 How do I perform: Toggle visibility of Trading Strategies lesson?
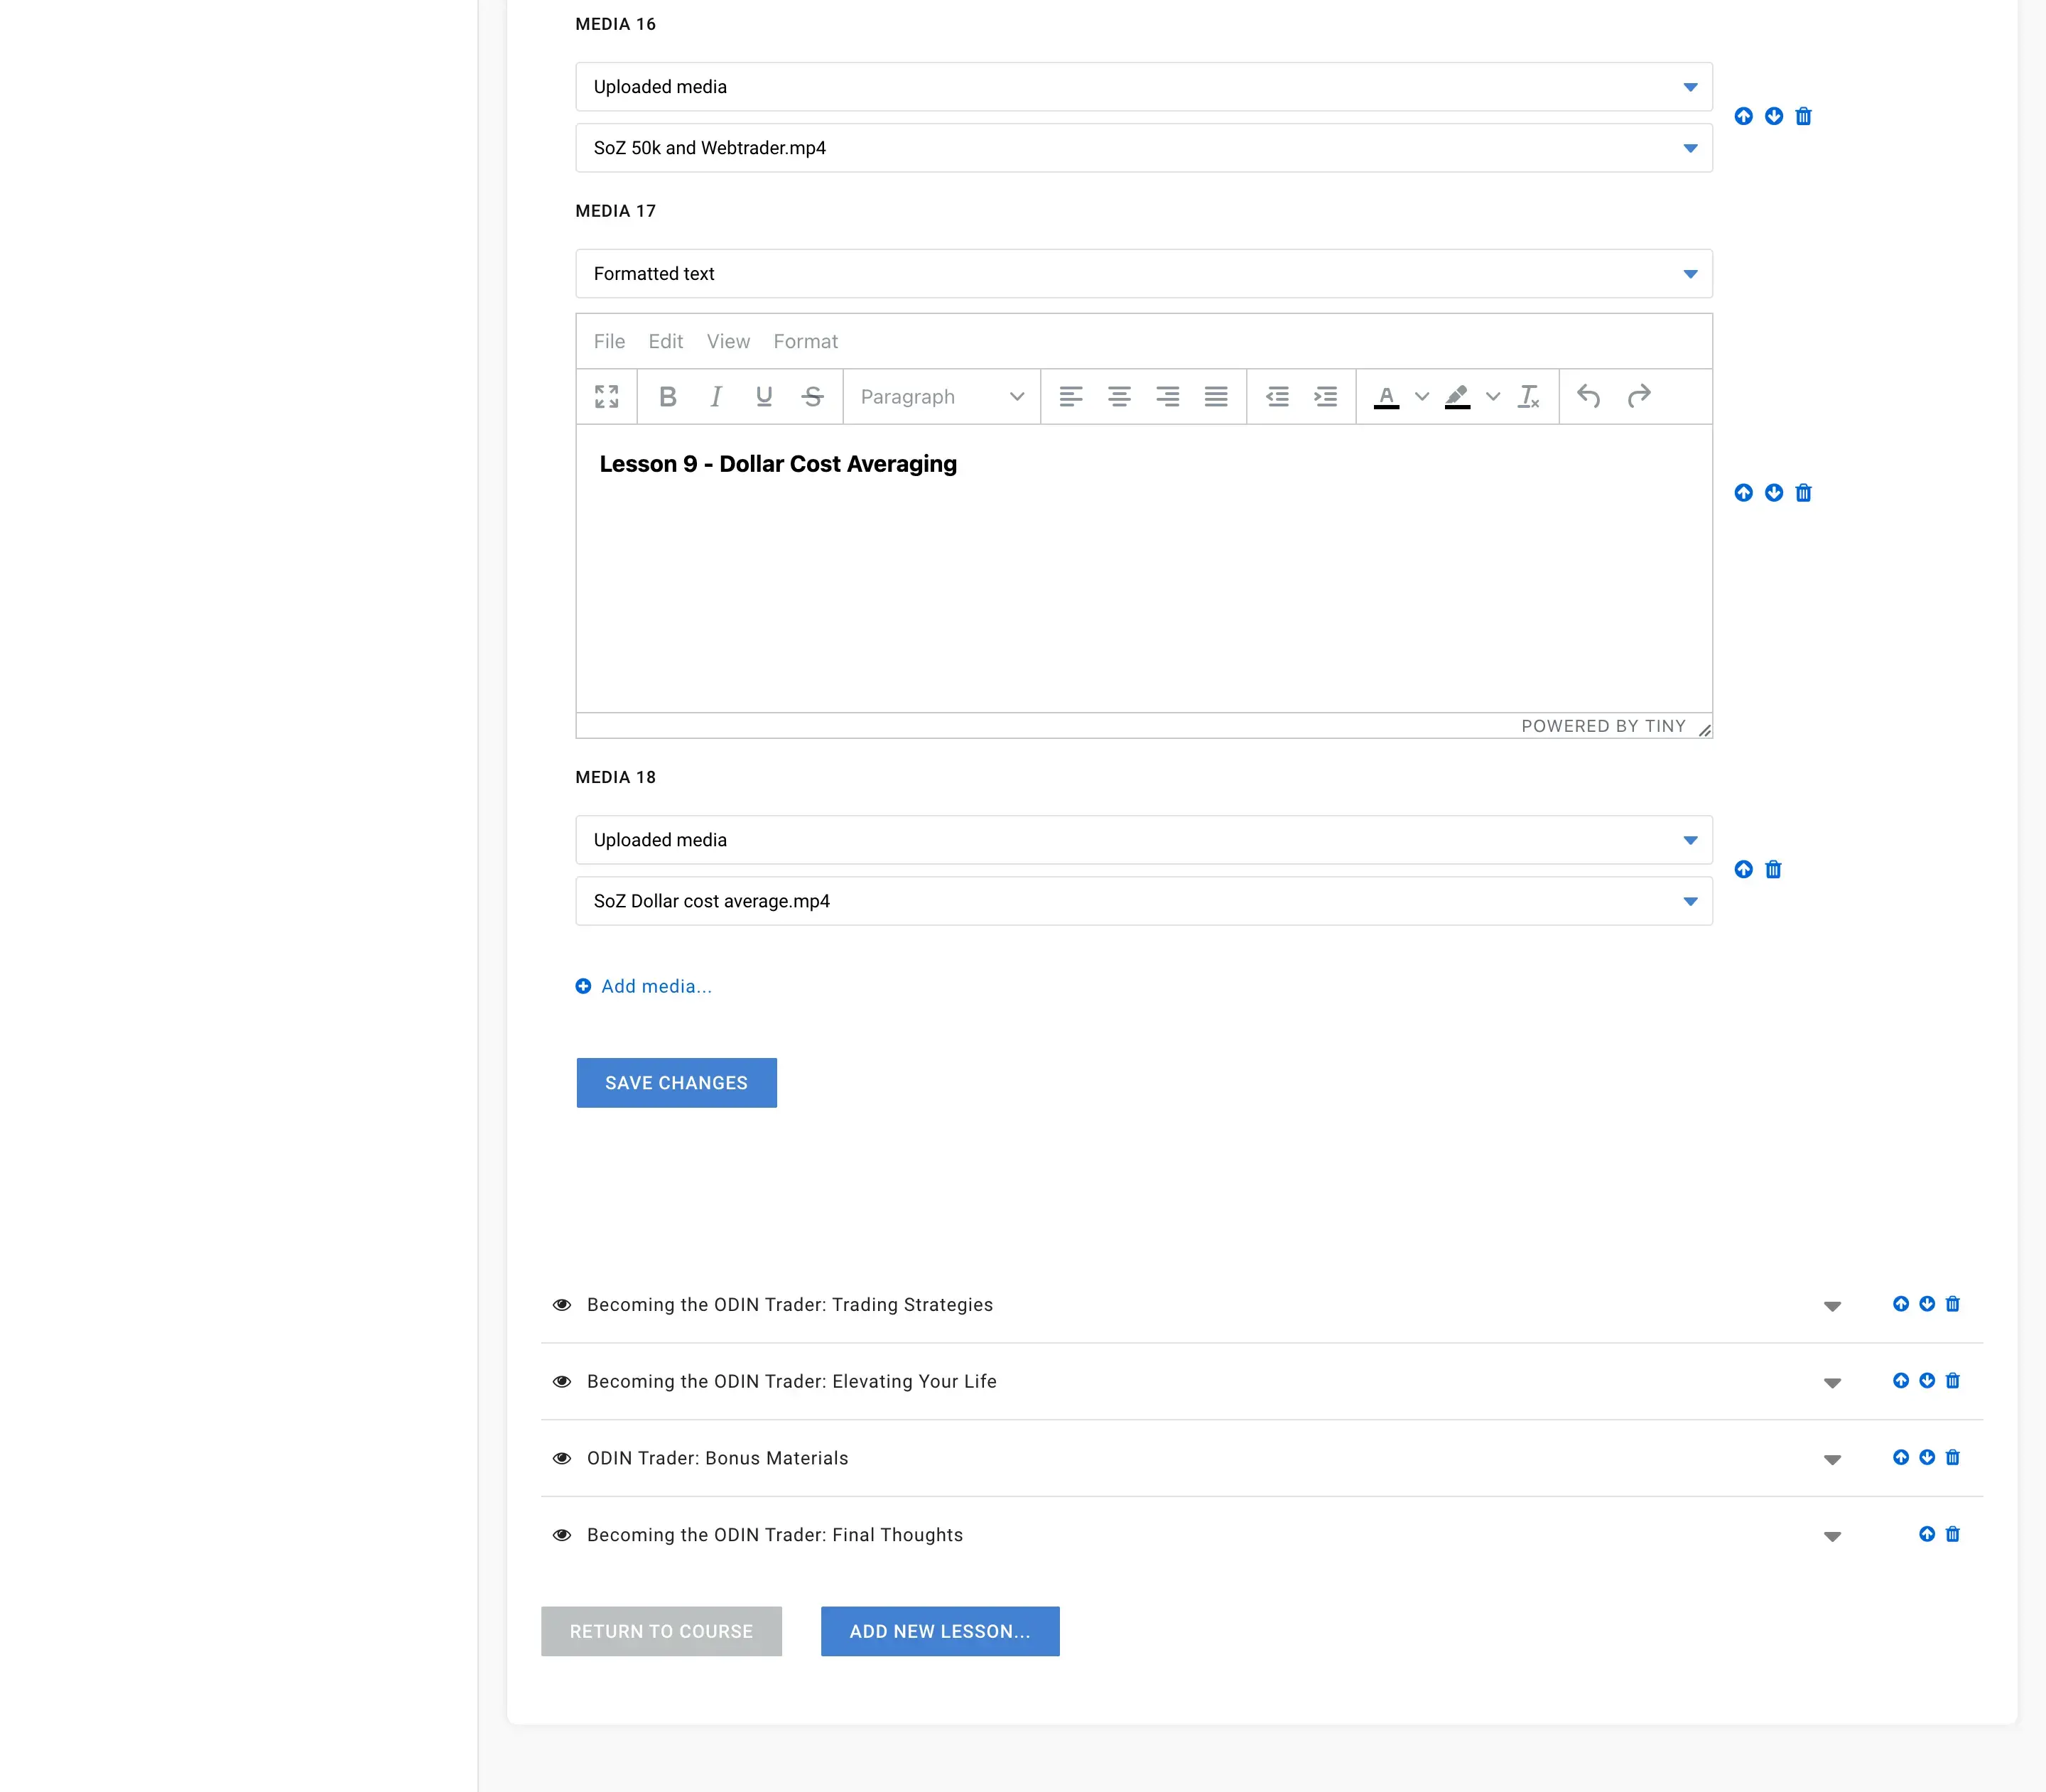pyautogui.click(x=562, y=1305)
